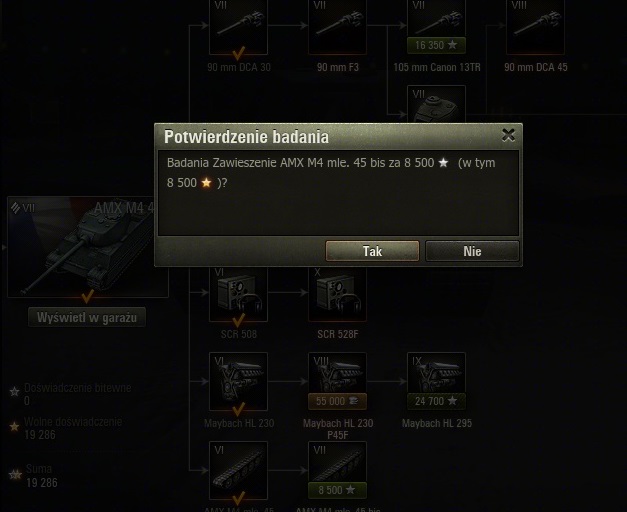
Task: Click the 16 350 experience cost button
Action: tap(436, 45)
